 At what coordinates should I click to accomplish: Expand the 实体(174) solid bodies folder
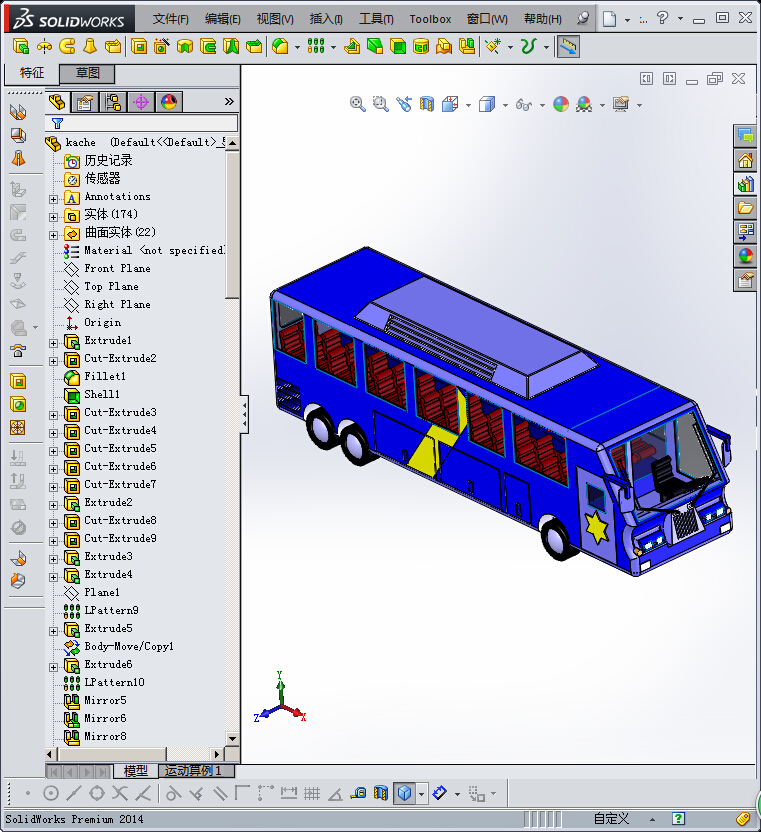(53, 217)
